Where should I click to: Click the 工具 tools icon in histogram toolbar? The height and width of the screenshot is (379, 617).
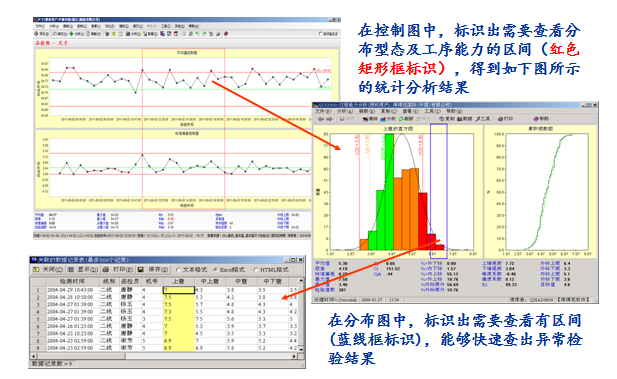tap(478, 119)
